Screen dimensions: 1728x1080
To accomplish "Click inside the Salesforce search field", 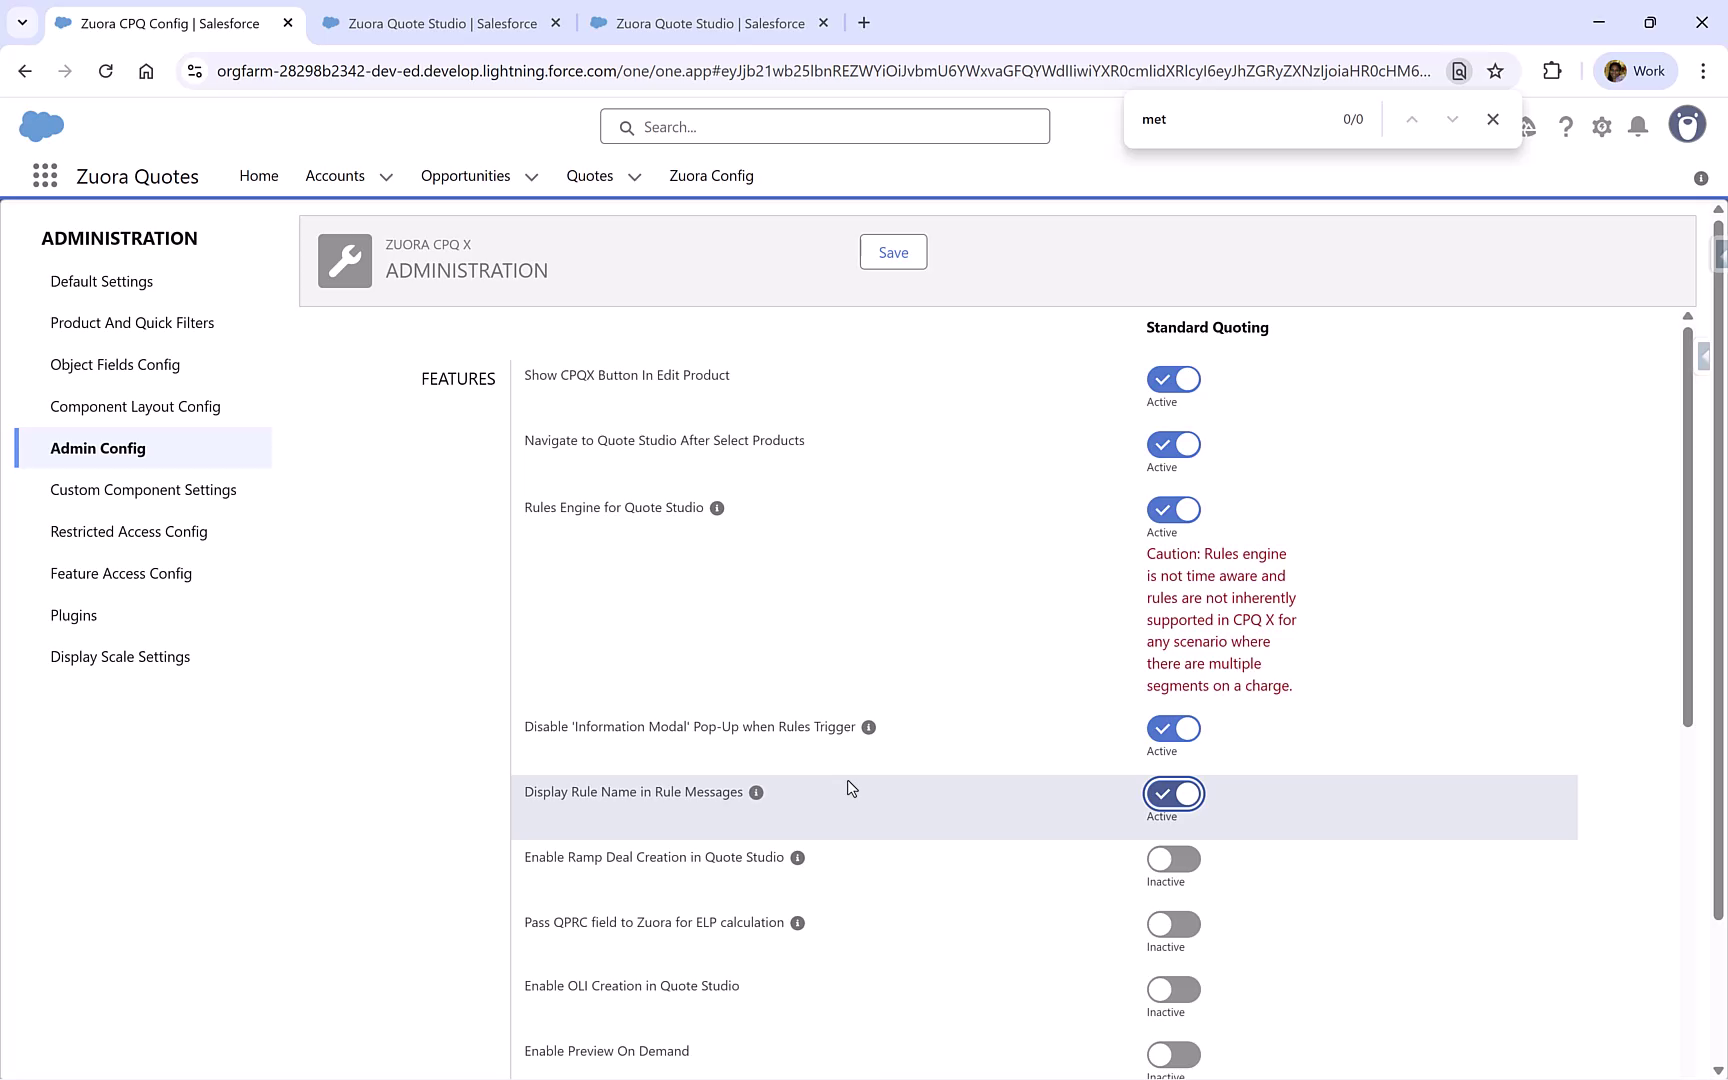I will (x=824, y=126).
